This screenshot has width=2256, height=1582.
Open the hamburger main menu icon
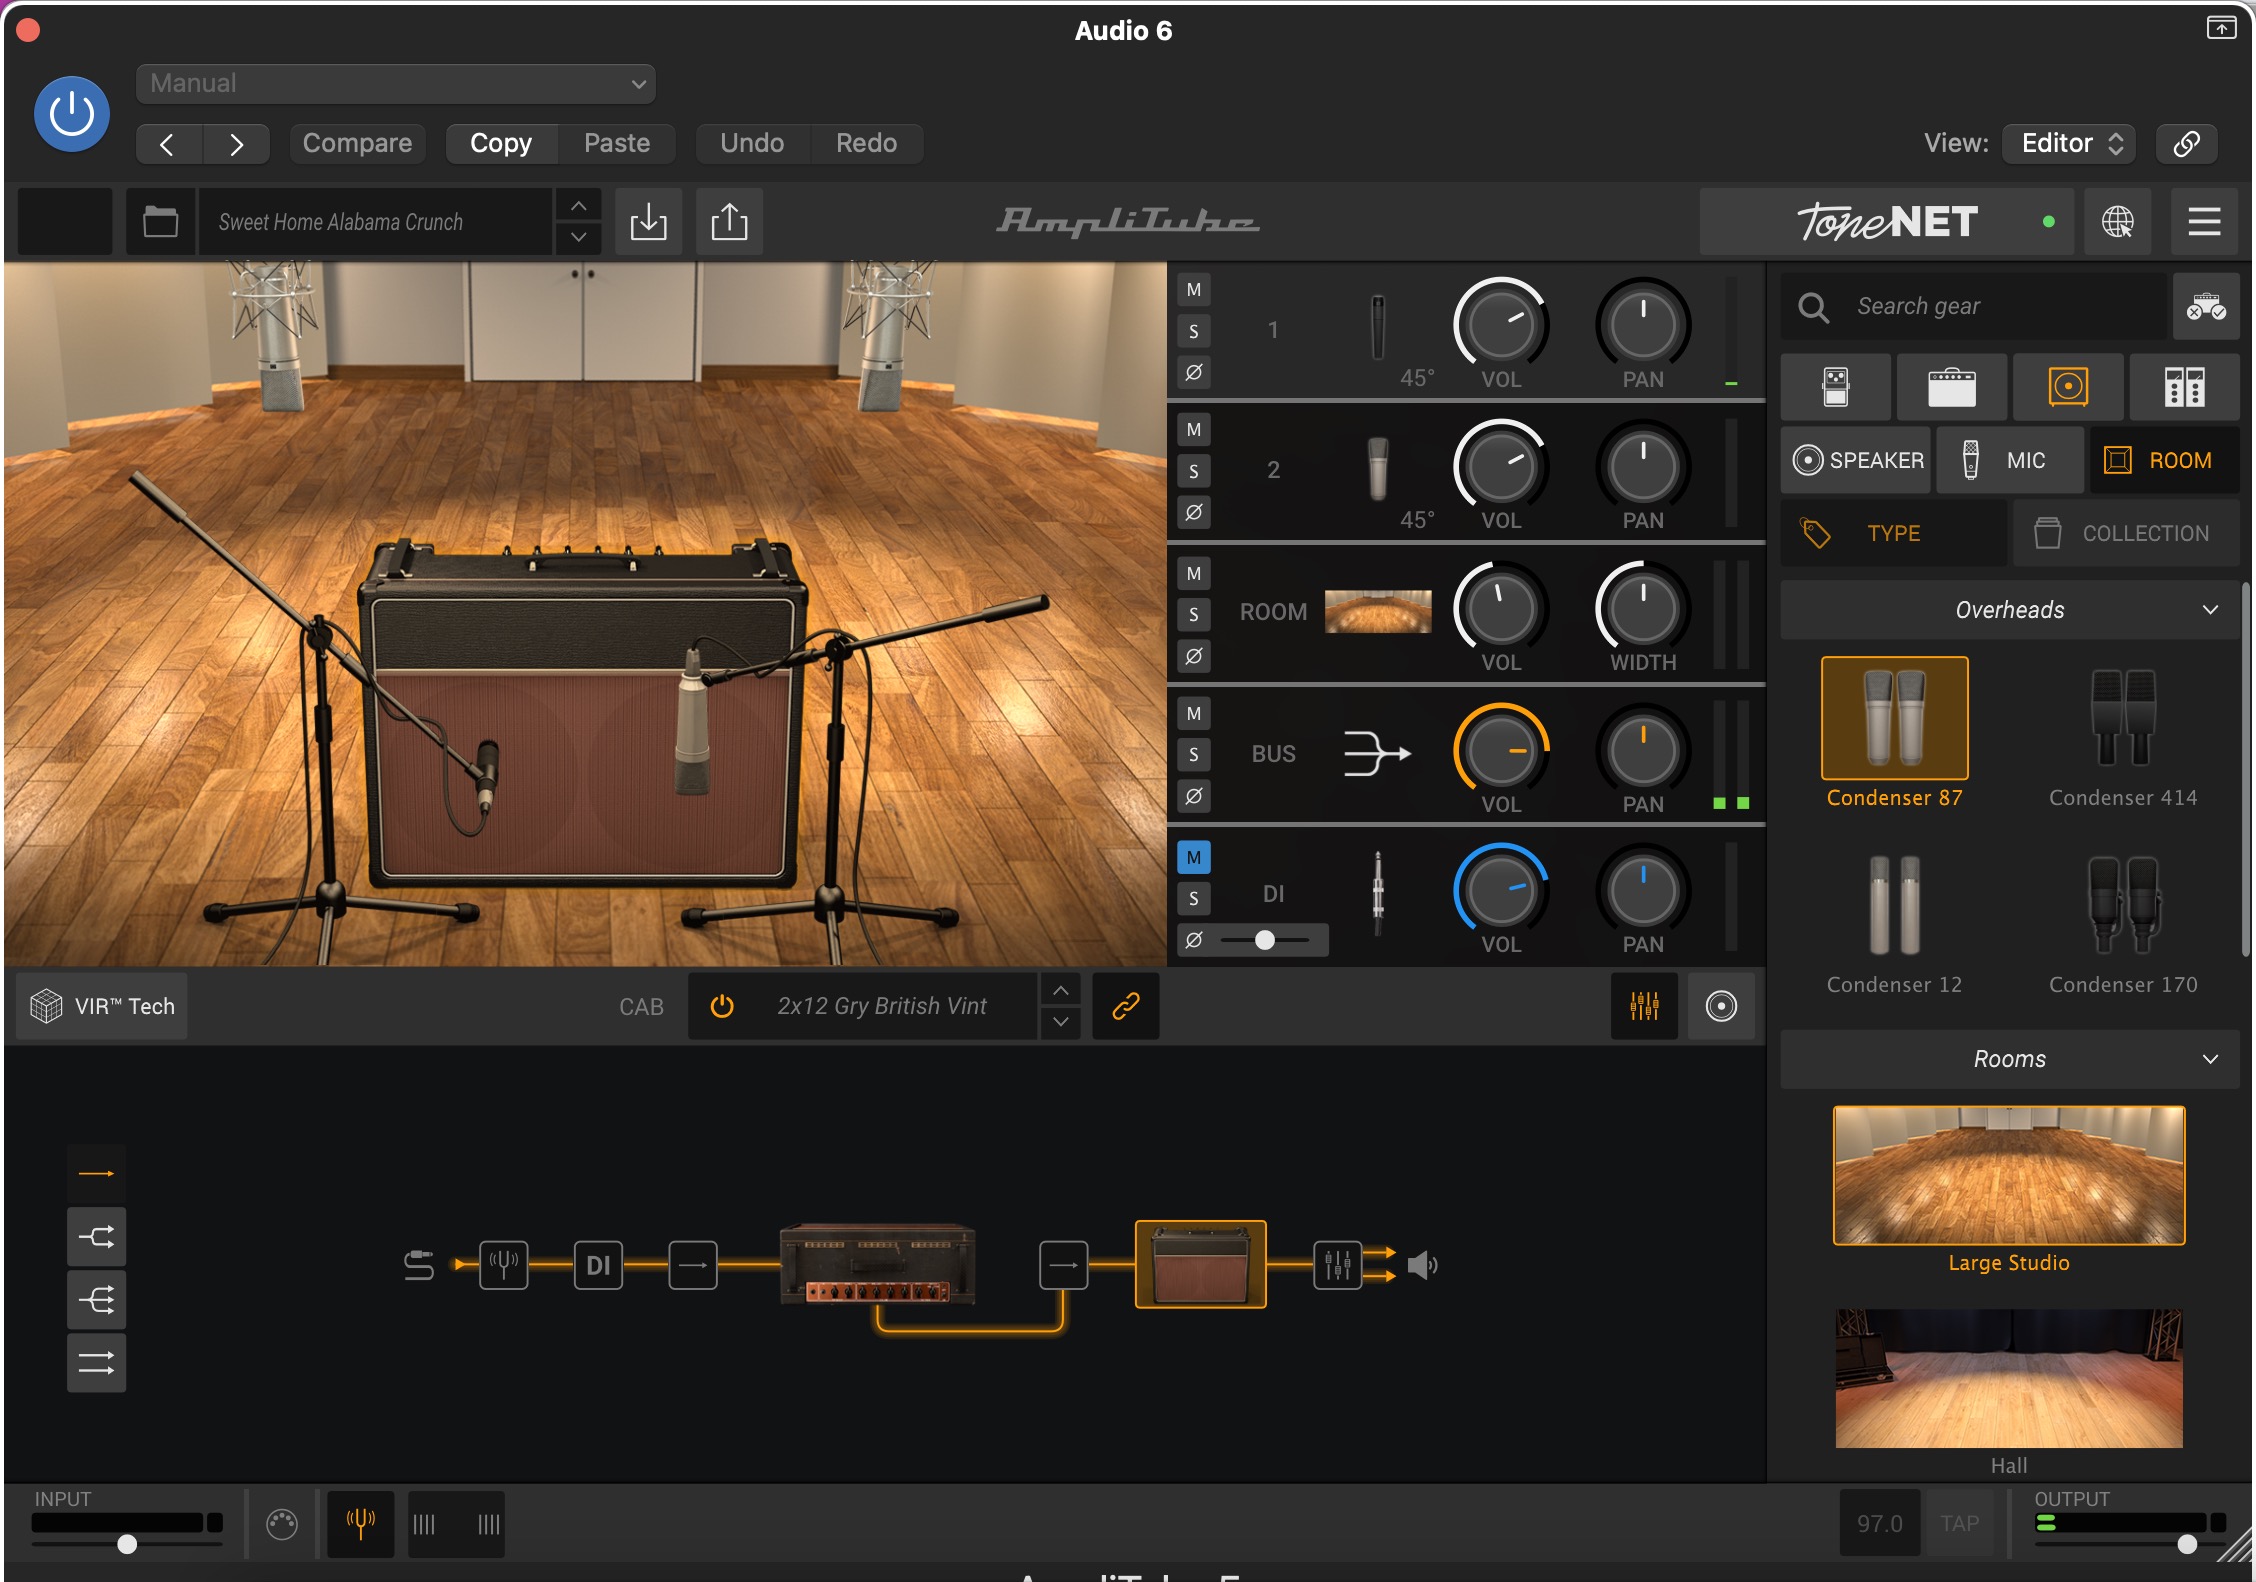pyautogui.click(x=2204, y=221)
